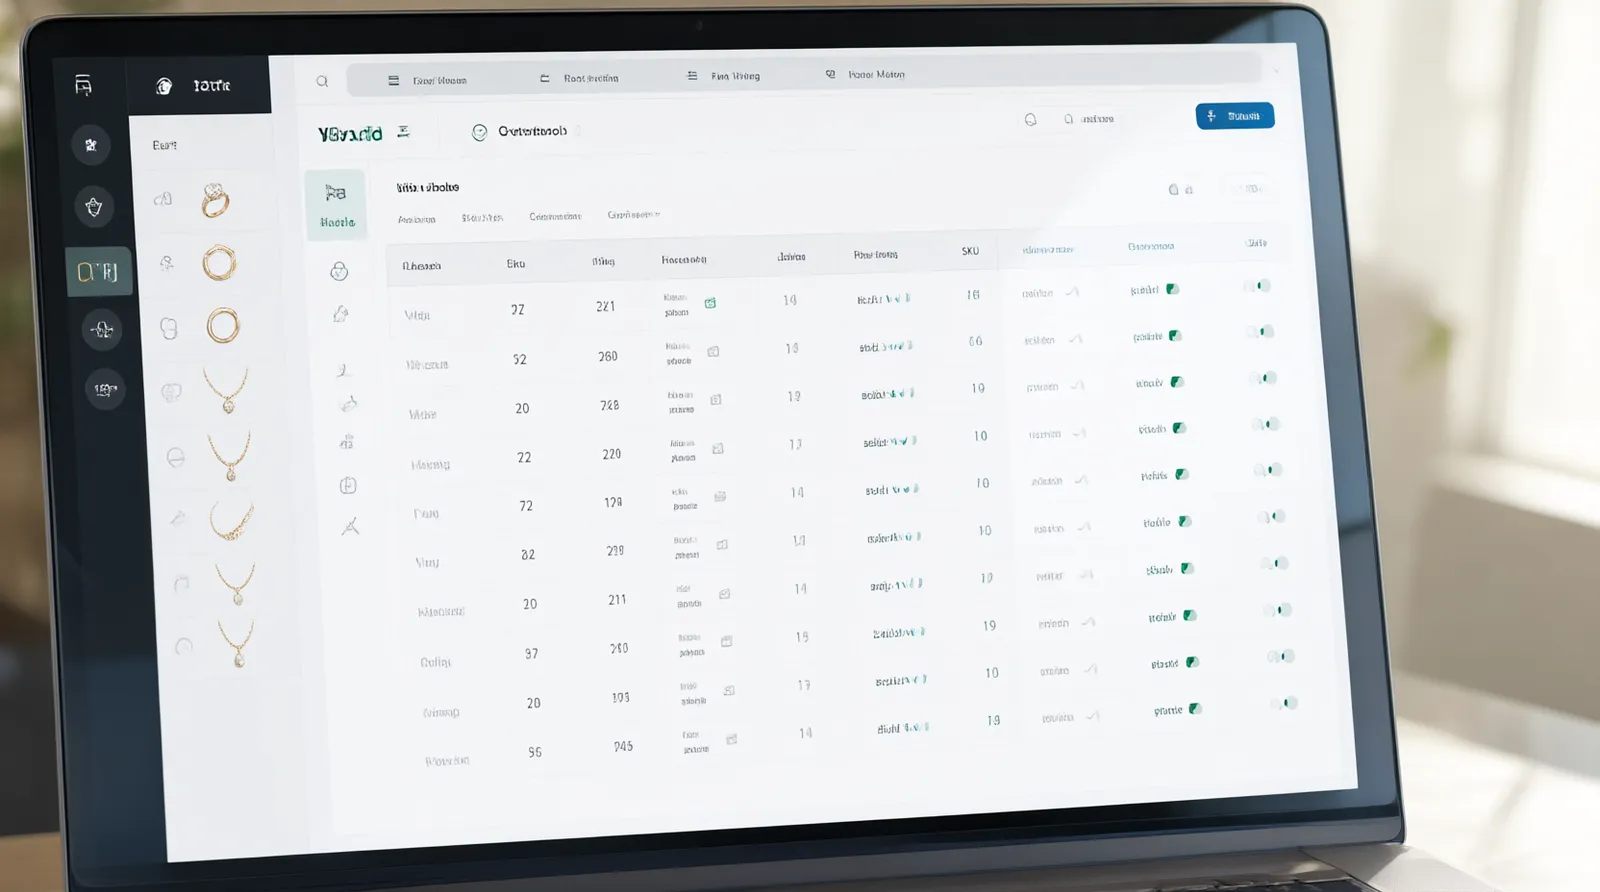Click the table cell showing 245
This screenshot has width=1600, height=892.
pyautogui.click(x=623, y=746)
